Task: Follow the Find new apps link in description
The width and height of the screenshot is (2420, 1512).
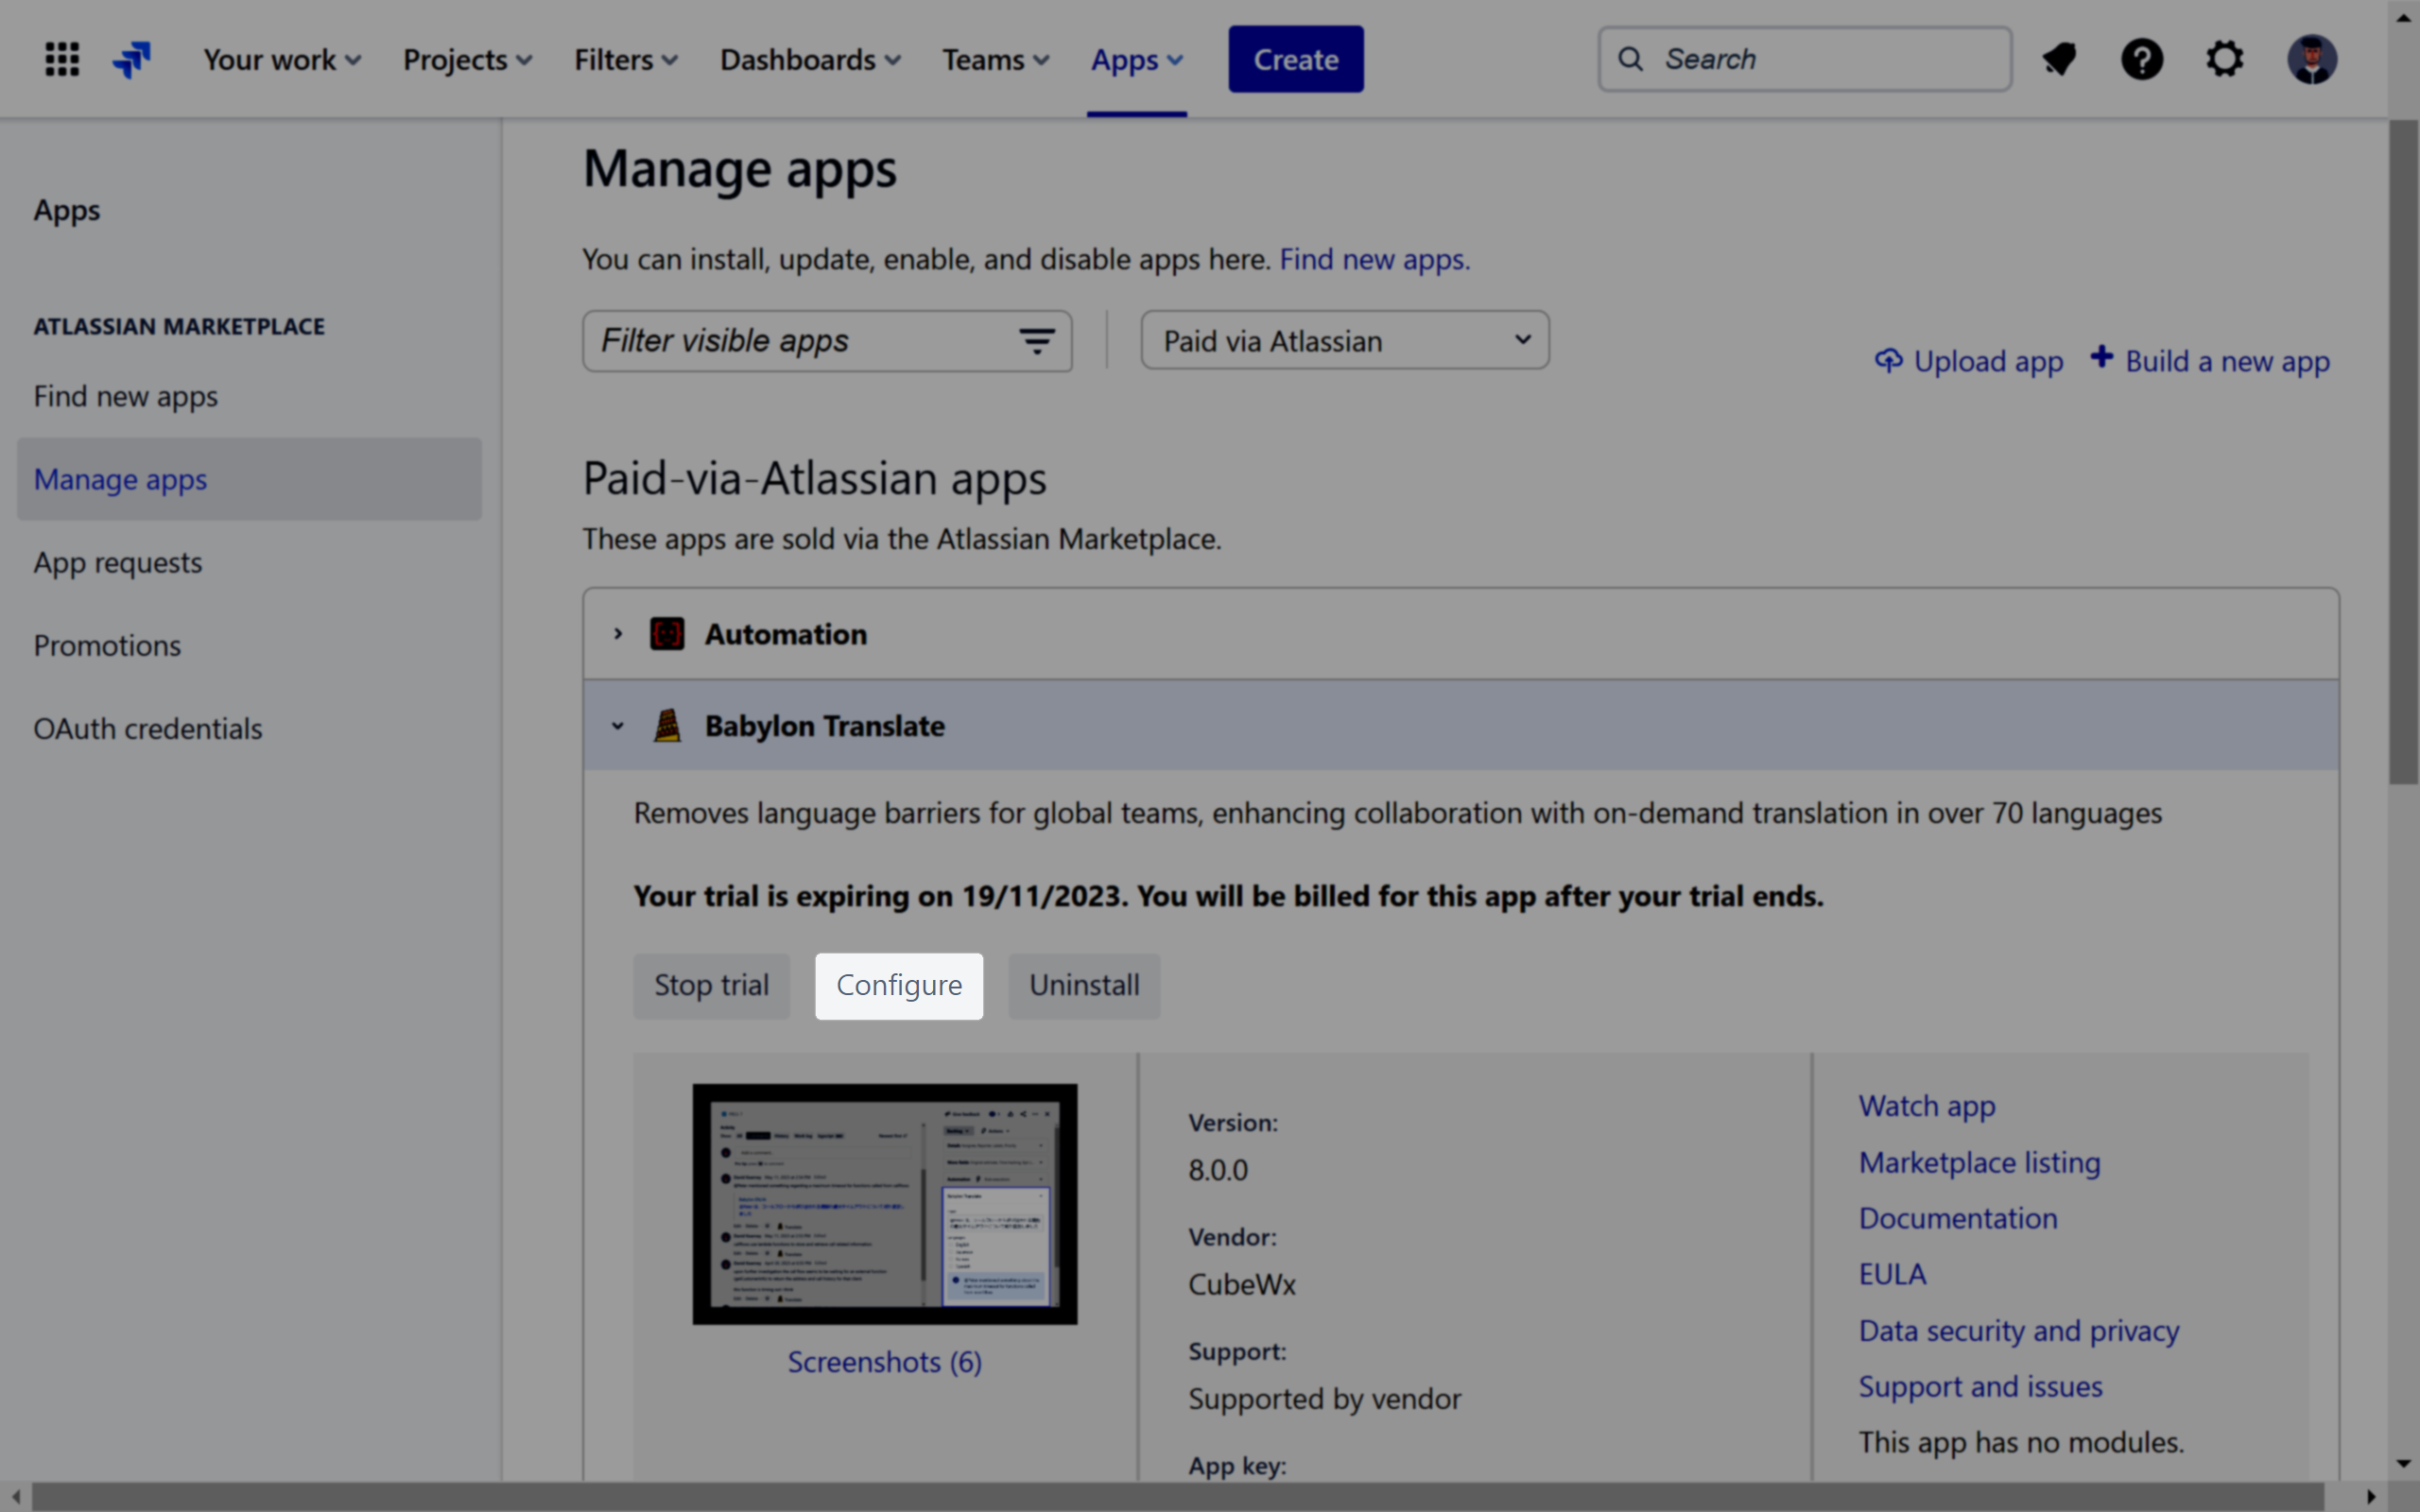Action: pos(1374,259)
